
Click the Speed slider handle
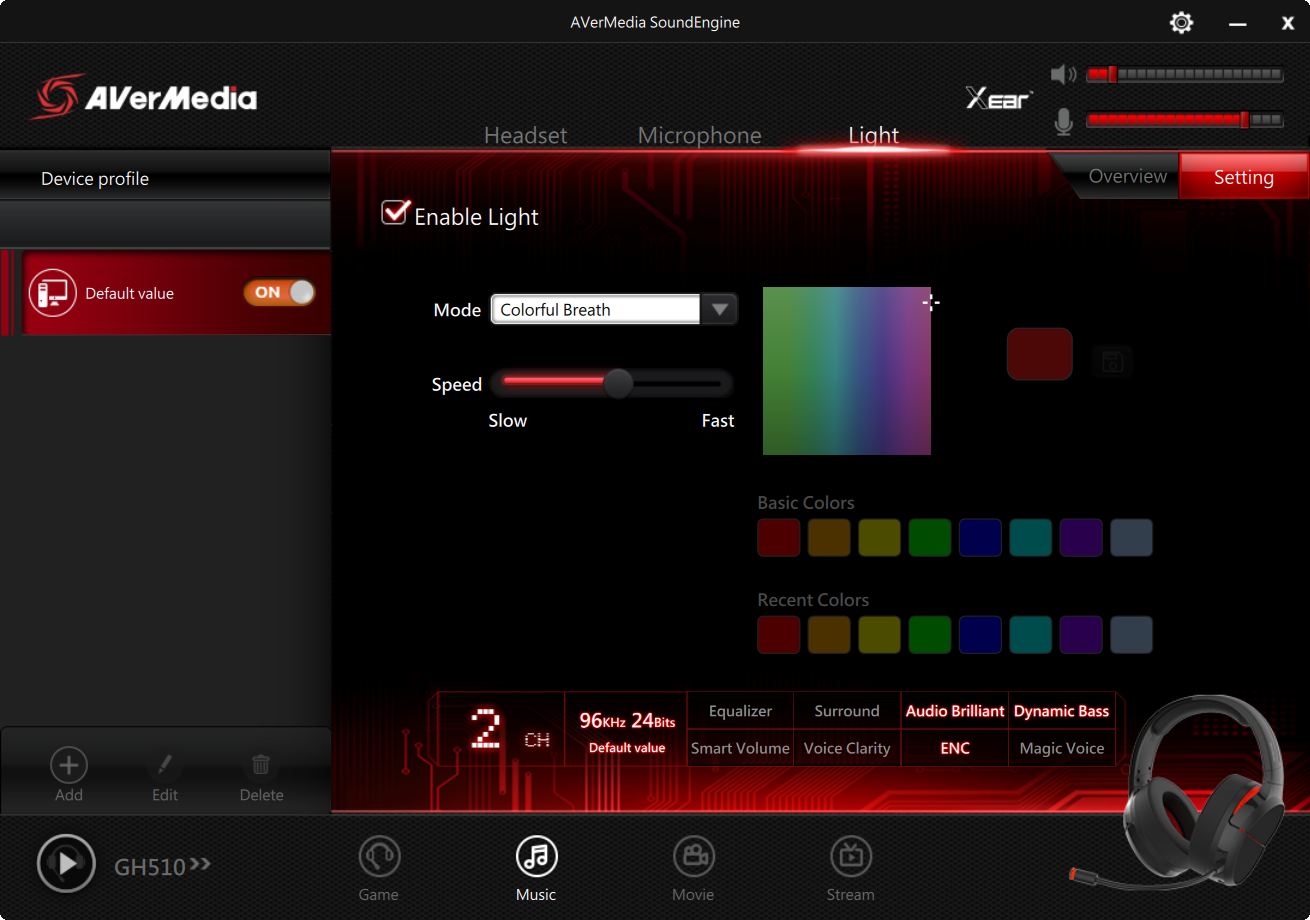pyautogui.click(x=619, y=383)
